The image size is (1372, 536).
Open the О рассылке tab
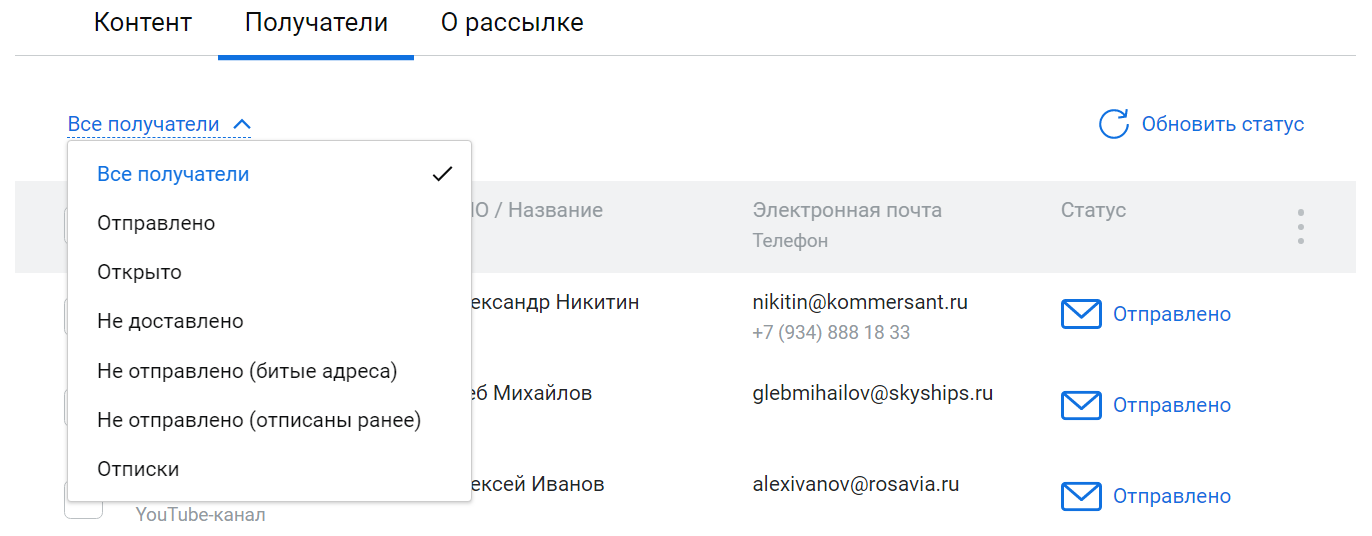[512, 23]
